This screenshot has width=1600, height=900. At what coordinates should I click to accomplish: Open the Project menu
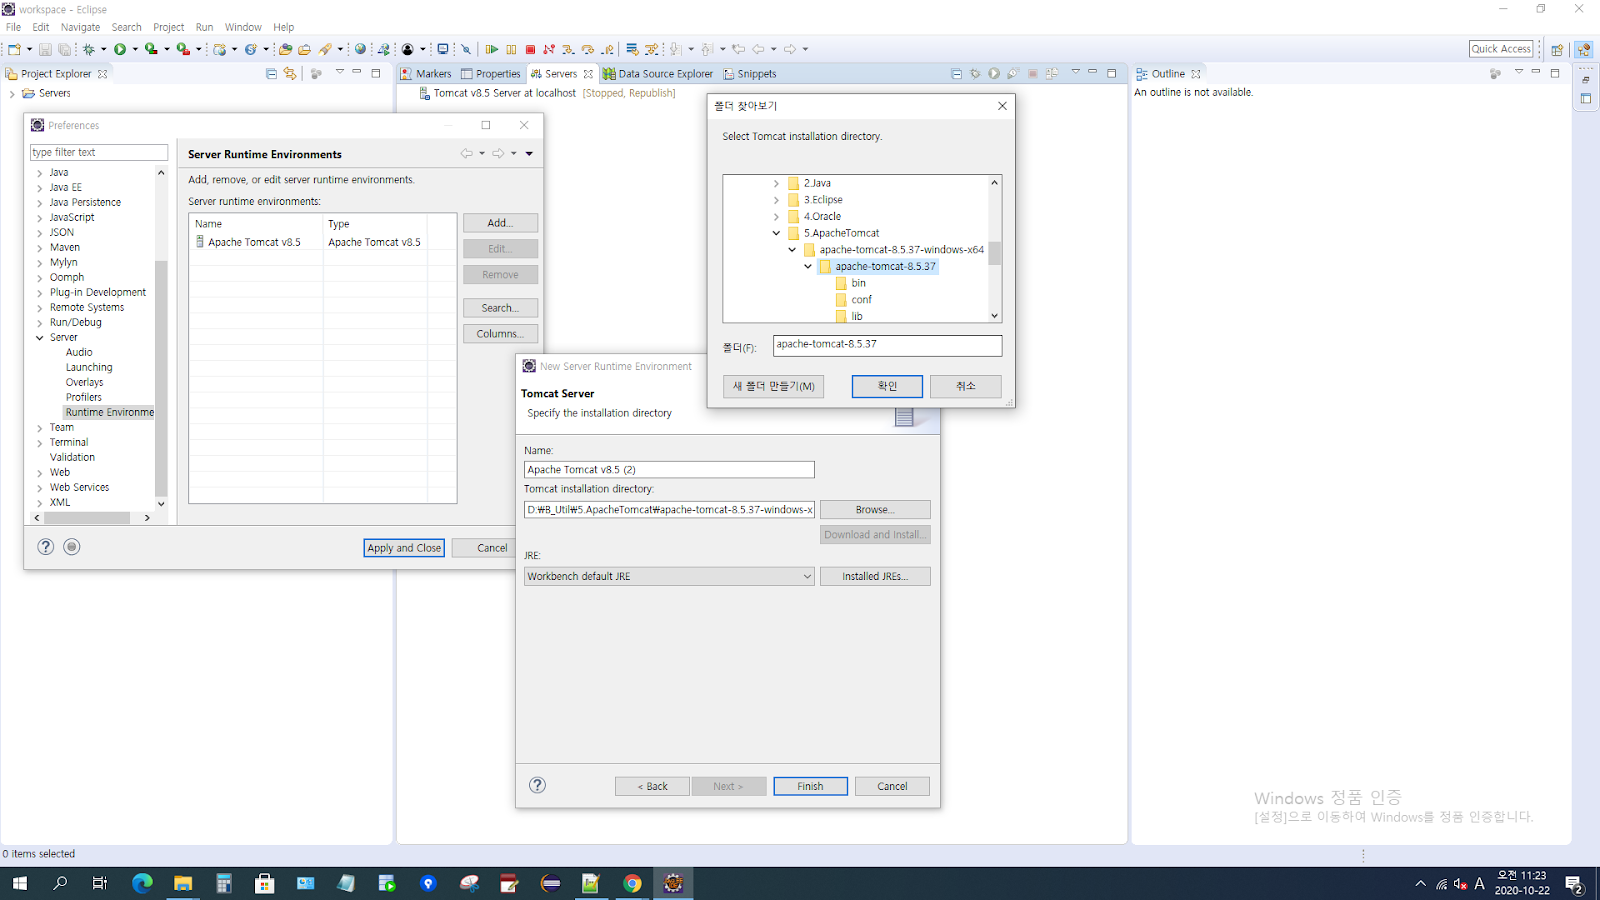tap(168, 27)
